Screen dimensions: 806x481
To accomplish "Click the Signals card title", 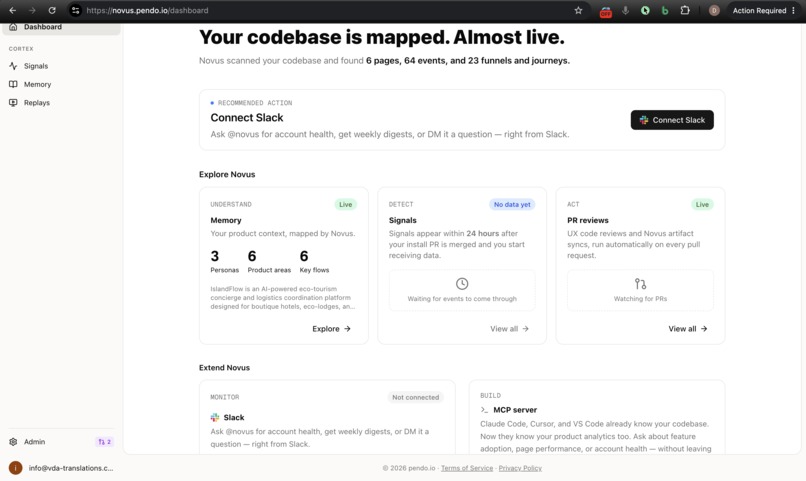I will [x=402, y=220].
